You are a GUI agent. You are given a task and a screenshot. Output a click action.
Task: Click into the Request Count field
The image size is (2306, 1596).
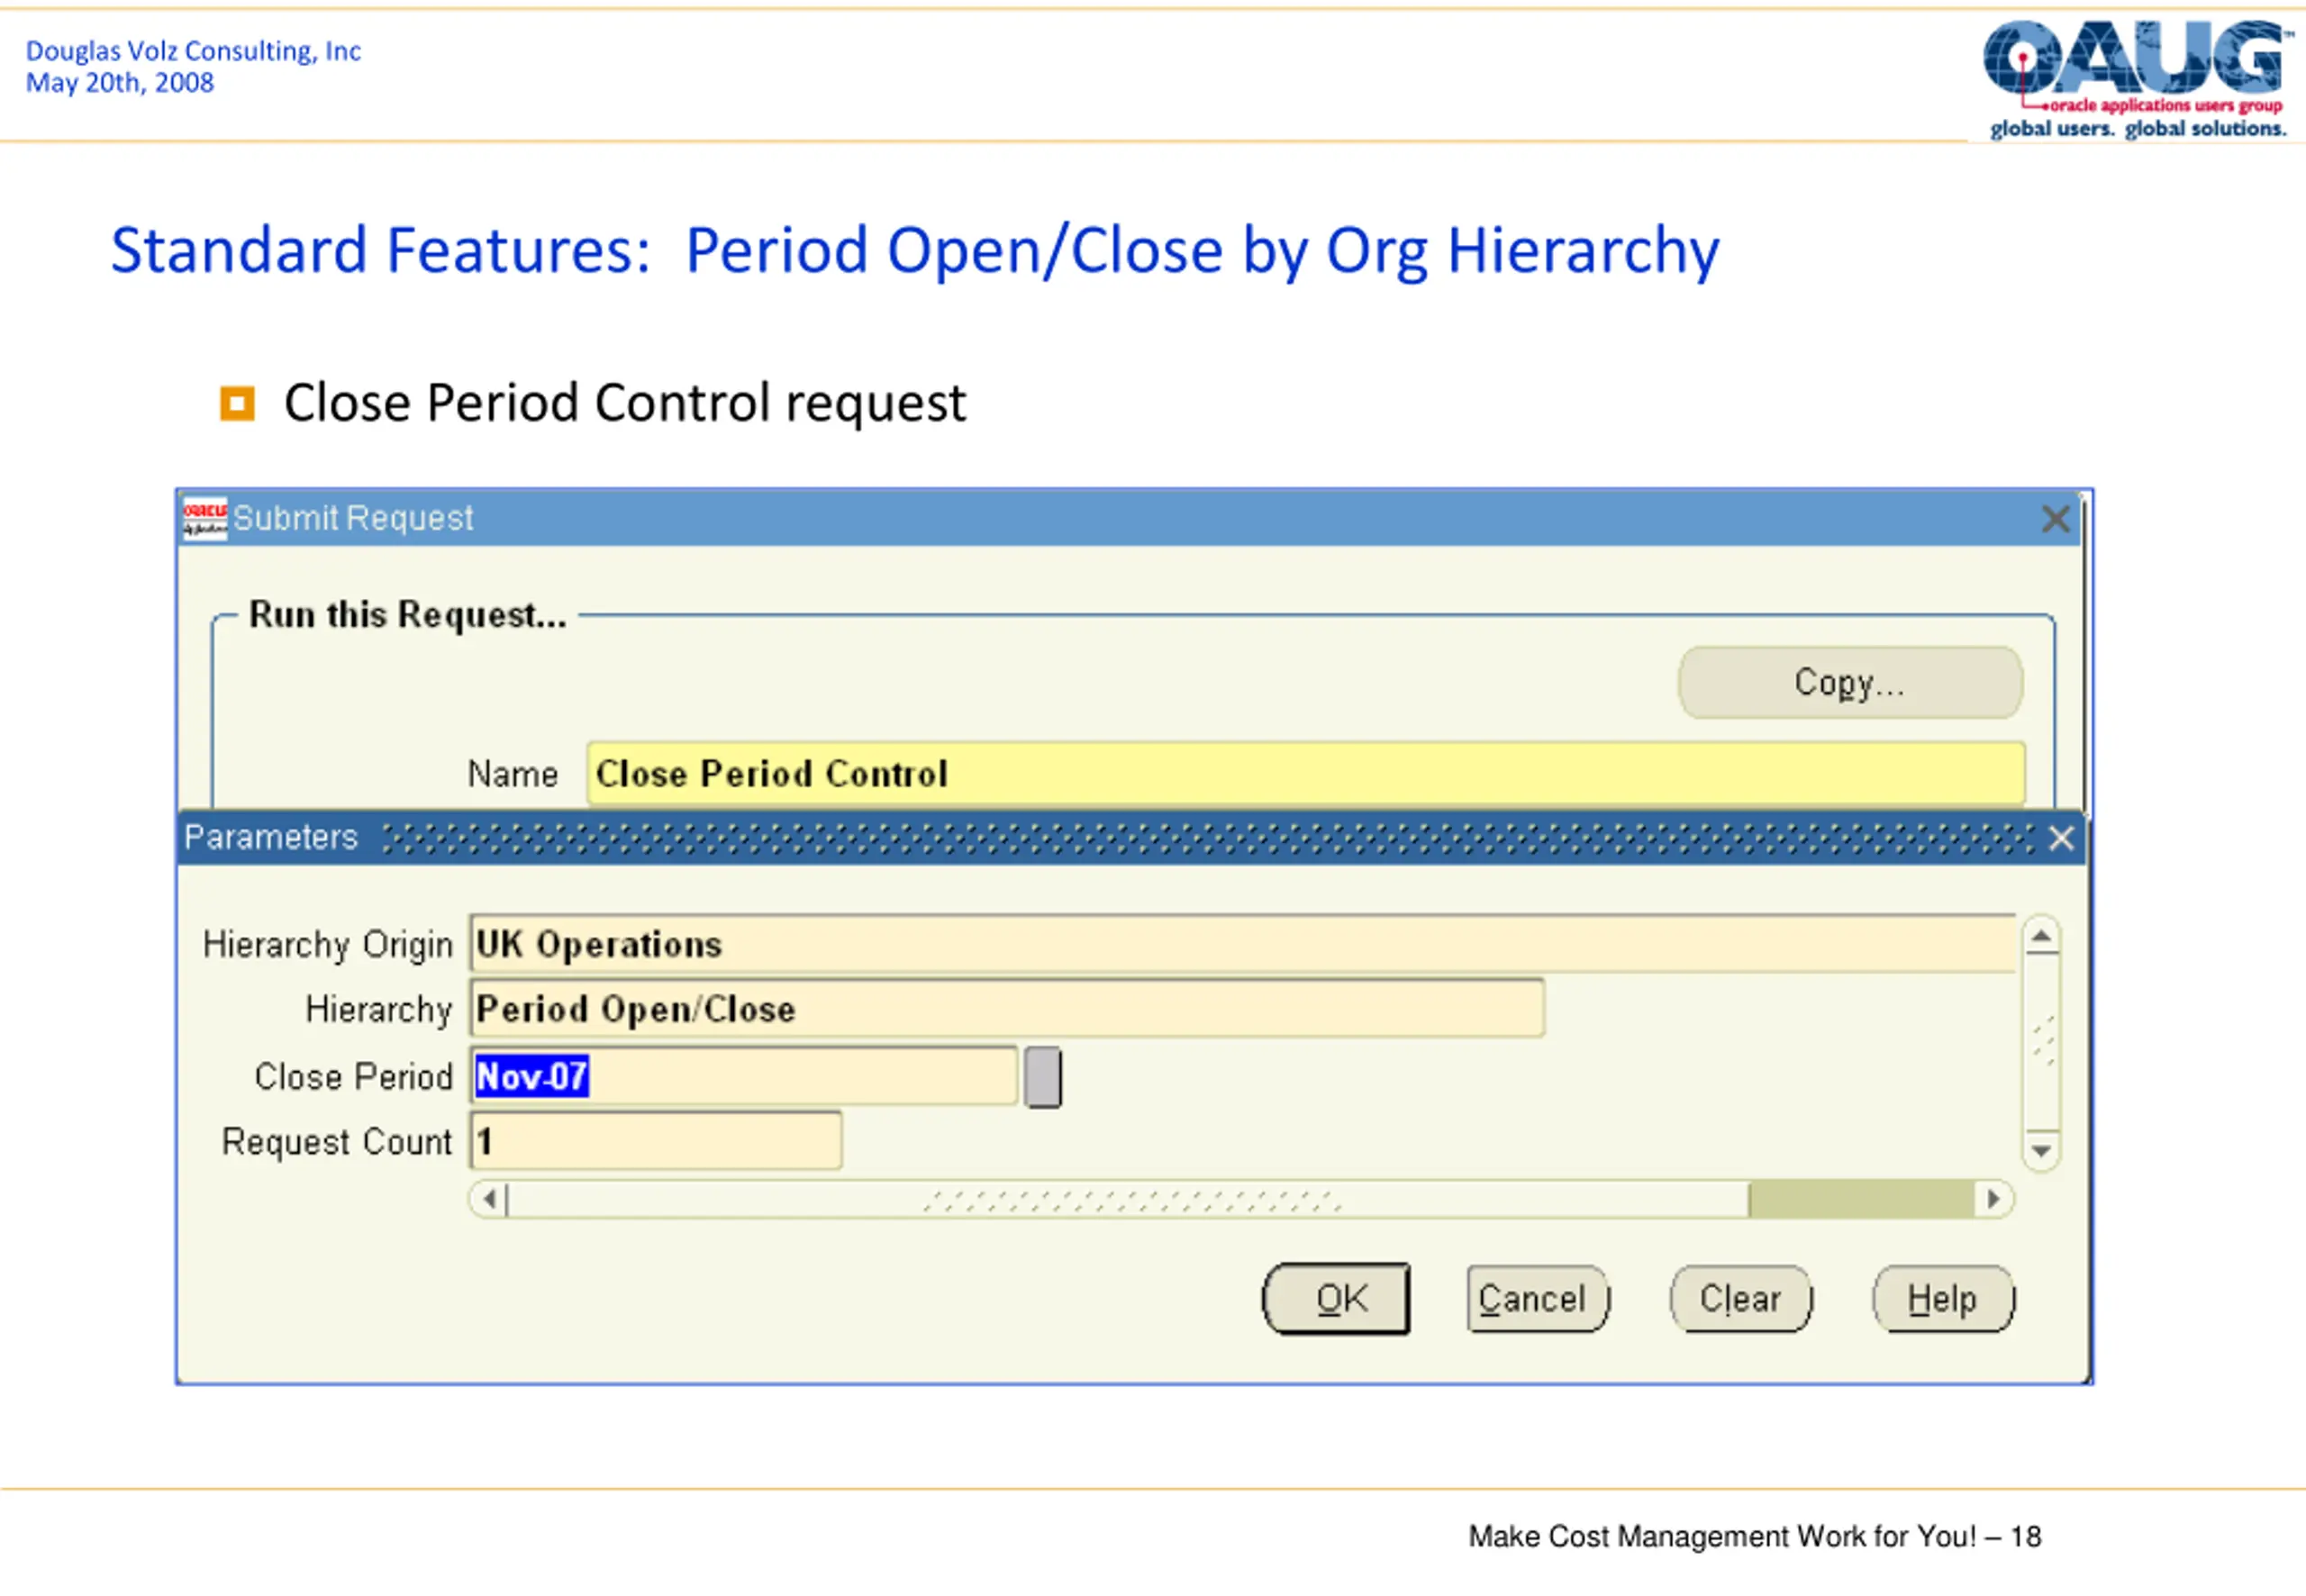pyautogui.click(x=656, y=1140)
